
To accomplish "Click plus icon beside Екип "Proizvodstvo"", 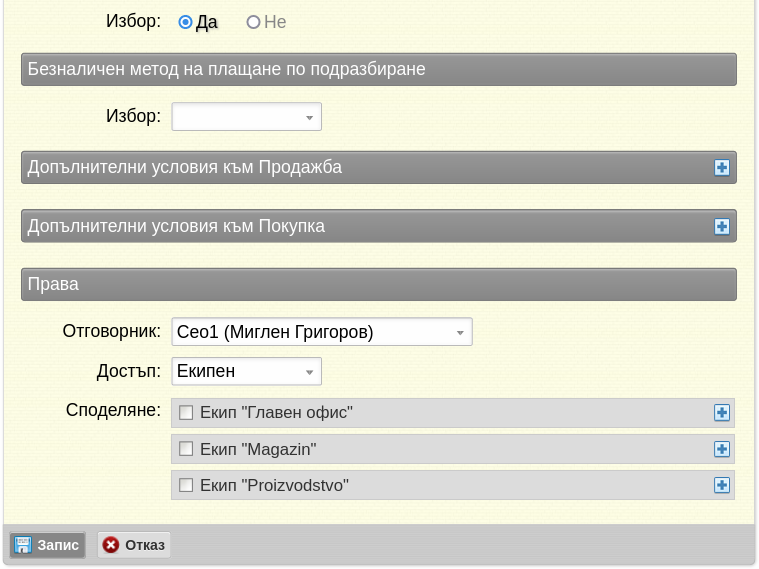I will click(722, 485).
